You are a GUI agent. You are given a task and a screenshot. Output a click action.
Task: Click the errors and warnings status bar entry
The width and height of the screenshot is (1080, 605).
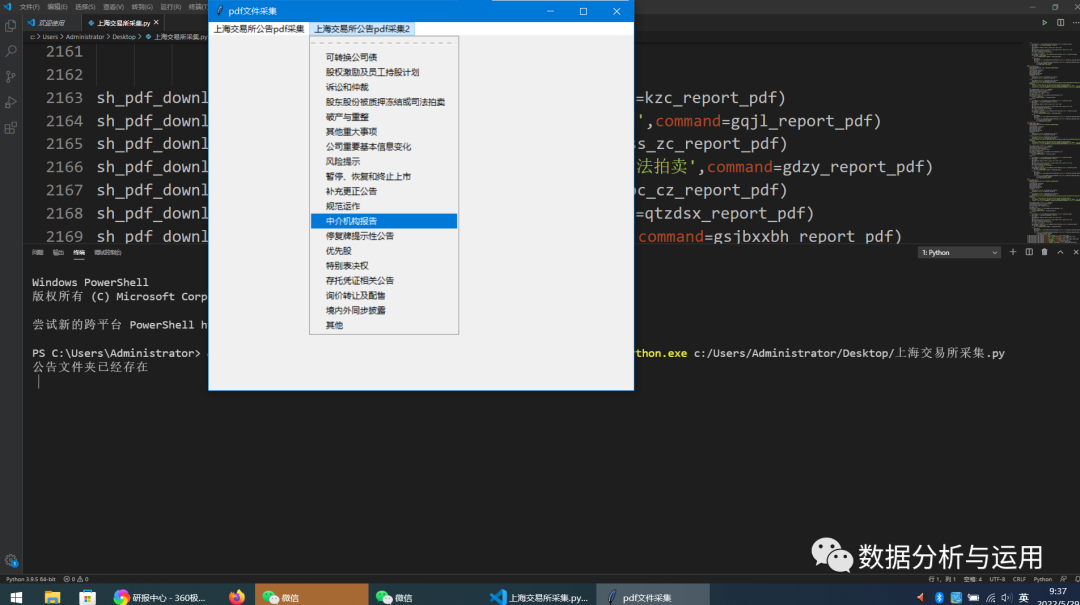[76, 580]
